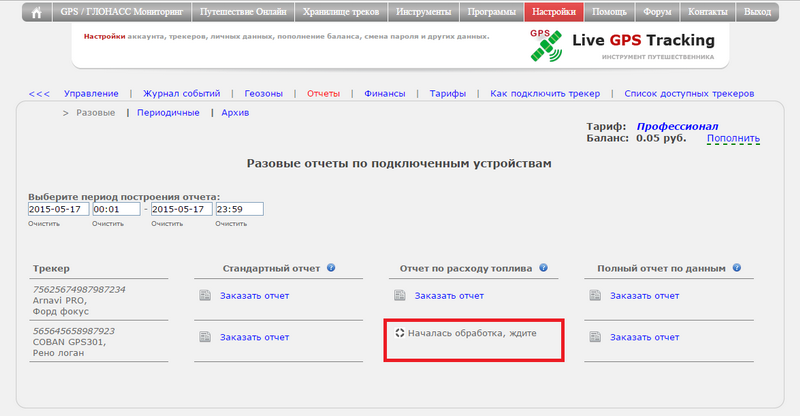Click the home icon in navigation bar
The width and height of the screenshot is (800, 416).
click(38, 13)
